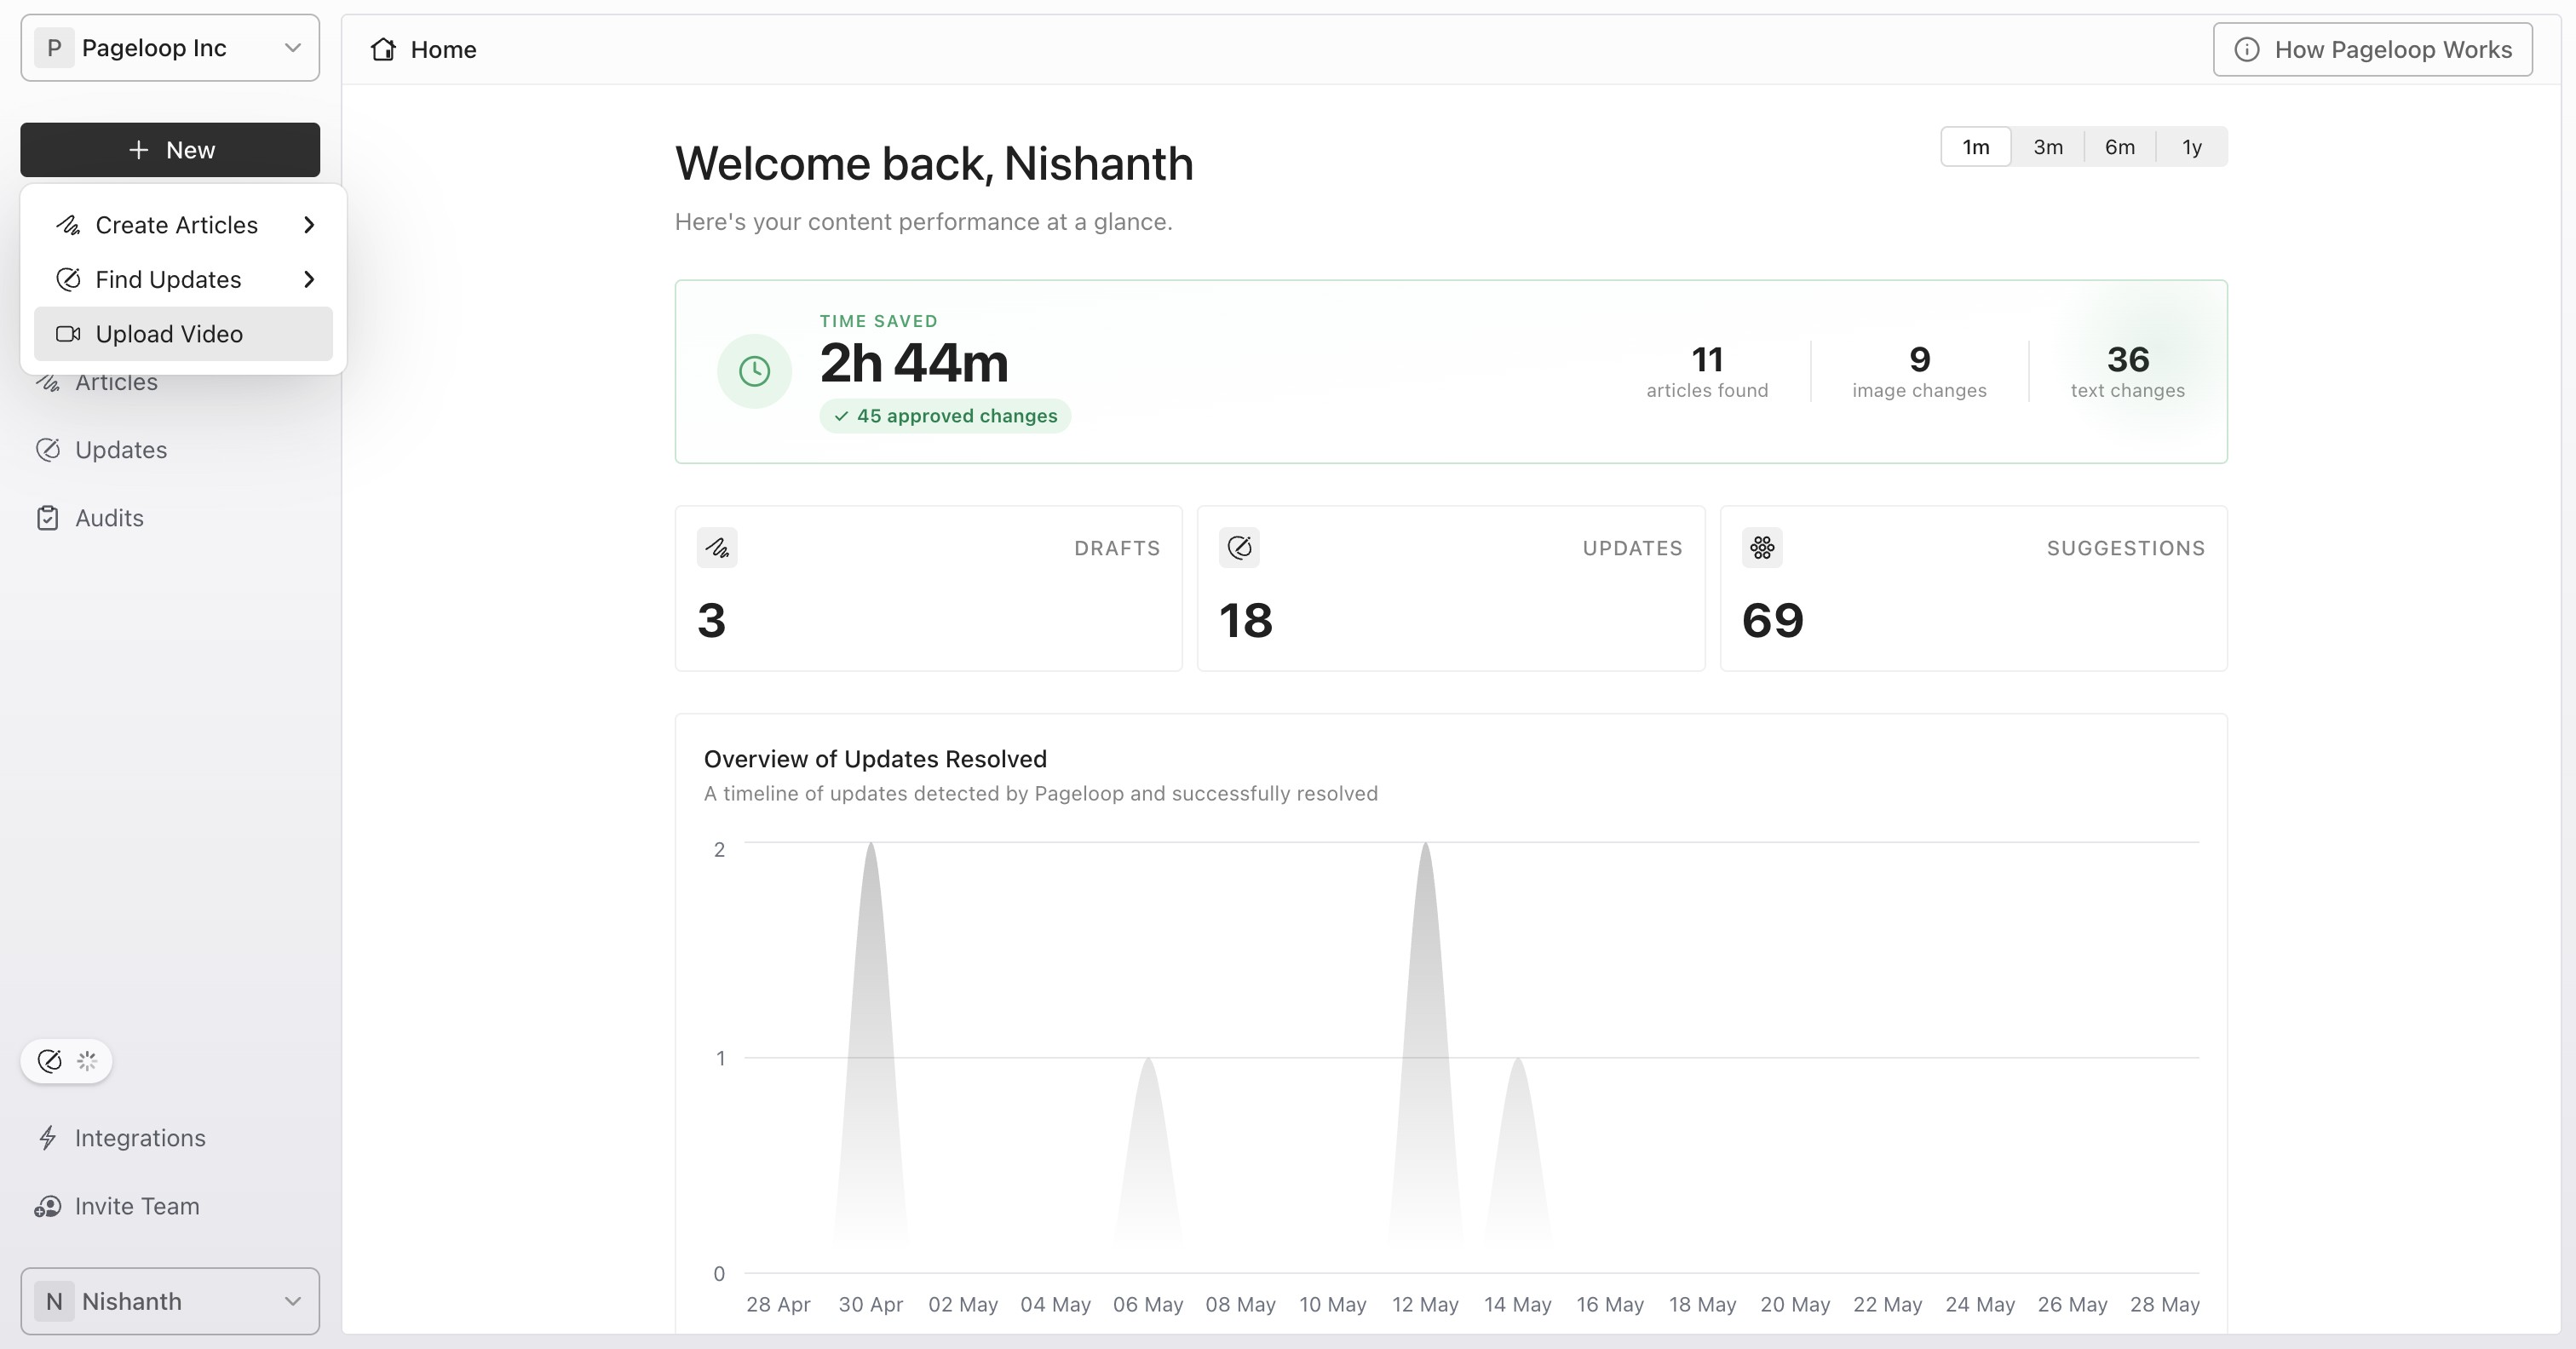Expand the Create Articles submenu arrow
The width and height of the screenshot is (2576, 1349).
tap(309, 225)
